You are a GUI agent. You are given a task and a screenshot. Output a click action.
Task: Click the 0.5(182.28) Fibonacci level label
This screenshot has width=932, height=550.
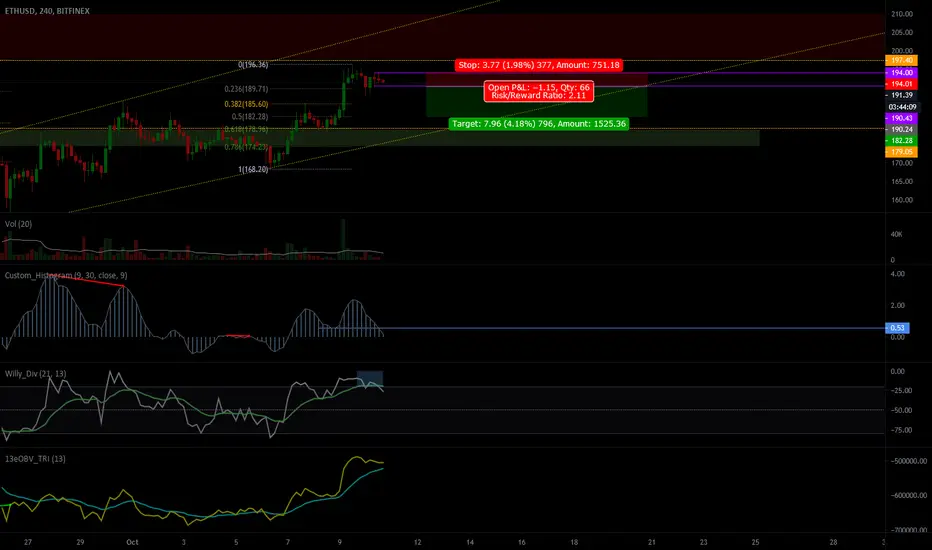tap(250, 117)
